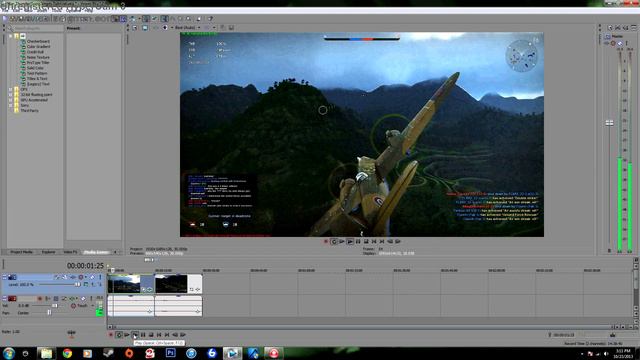This screenshot has width=640, height=360.
Task: Stop playback under the video preview window
Action: (366, 242)
